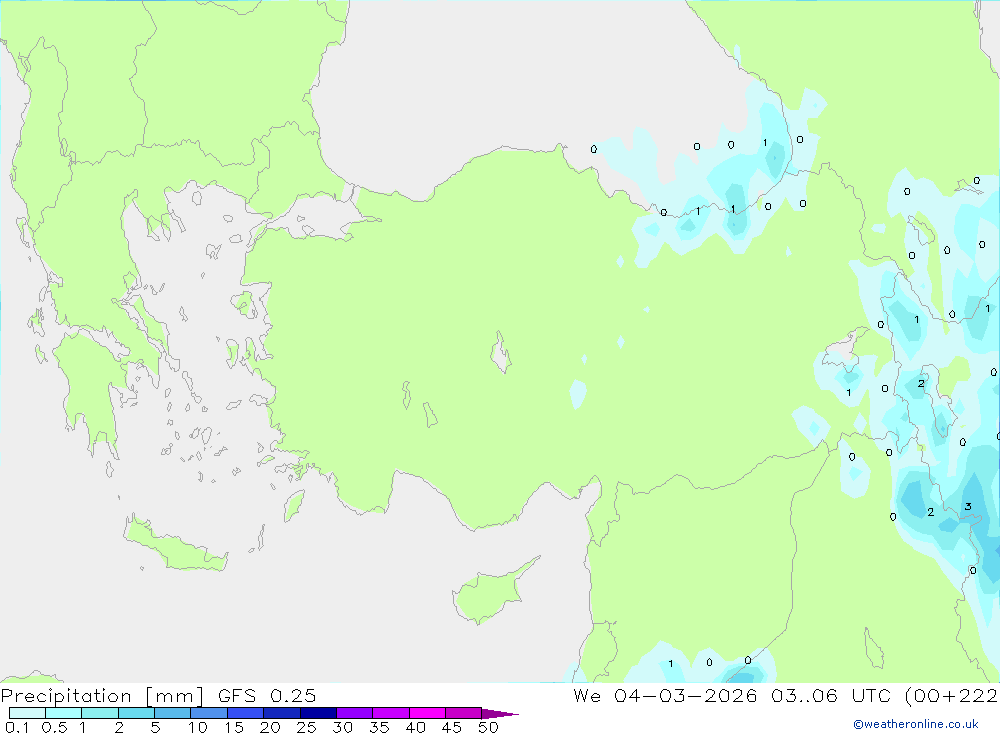Screen dimensions: 1000x733
Task: Click the '(00+222' forecast run text
Action: (952, 695)
